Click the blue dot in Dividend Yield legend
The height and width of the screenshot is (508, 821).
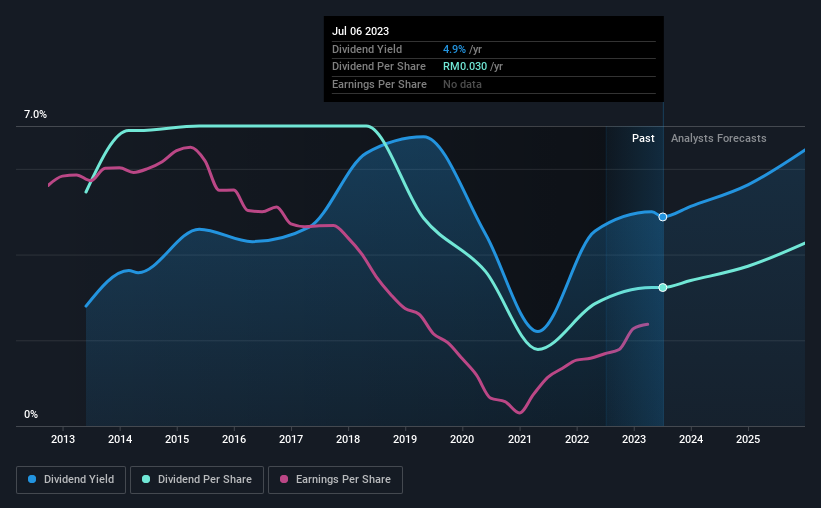pyautogui.click(x=32, y=479)
